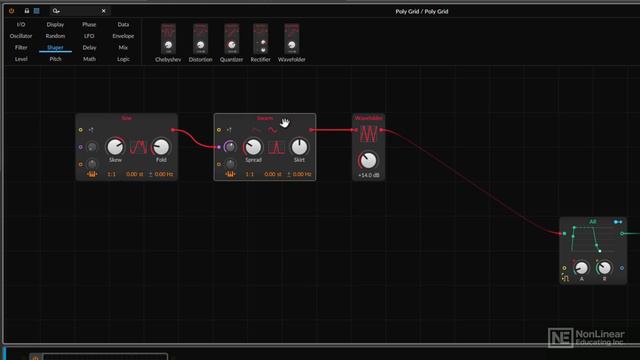640x360 pixels.
Task: Click the AR envelope R knob
Action: click(604, 268)
